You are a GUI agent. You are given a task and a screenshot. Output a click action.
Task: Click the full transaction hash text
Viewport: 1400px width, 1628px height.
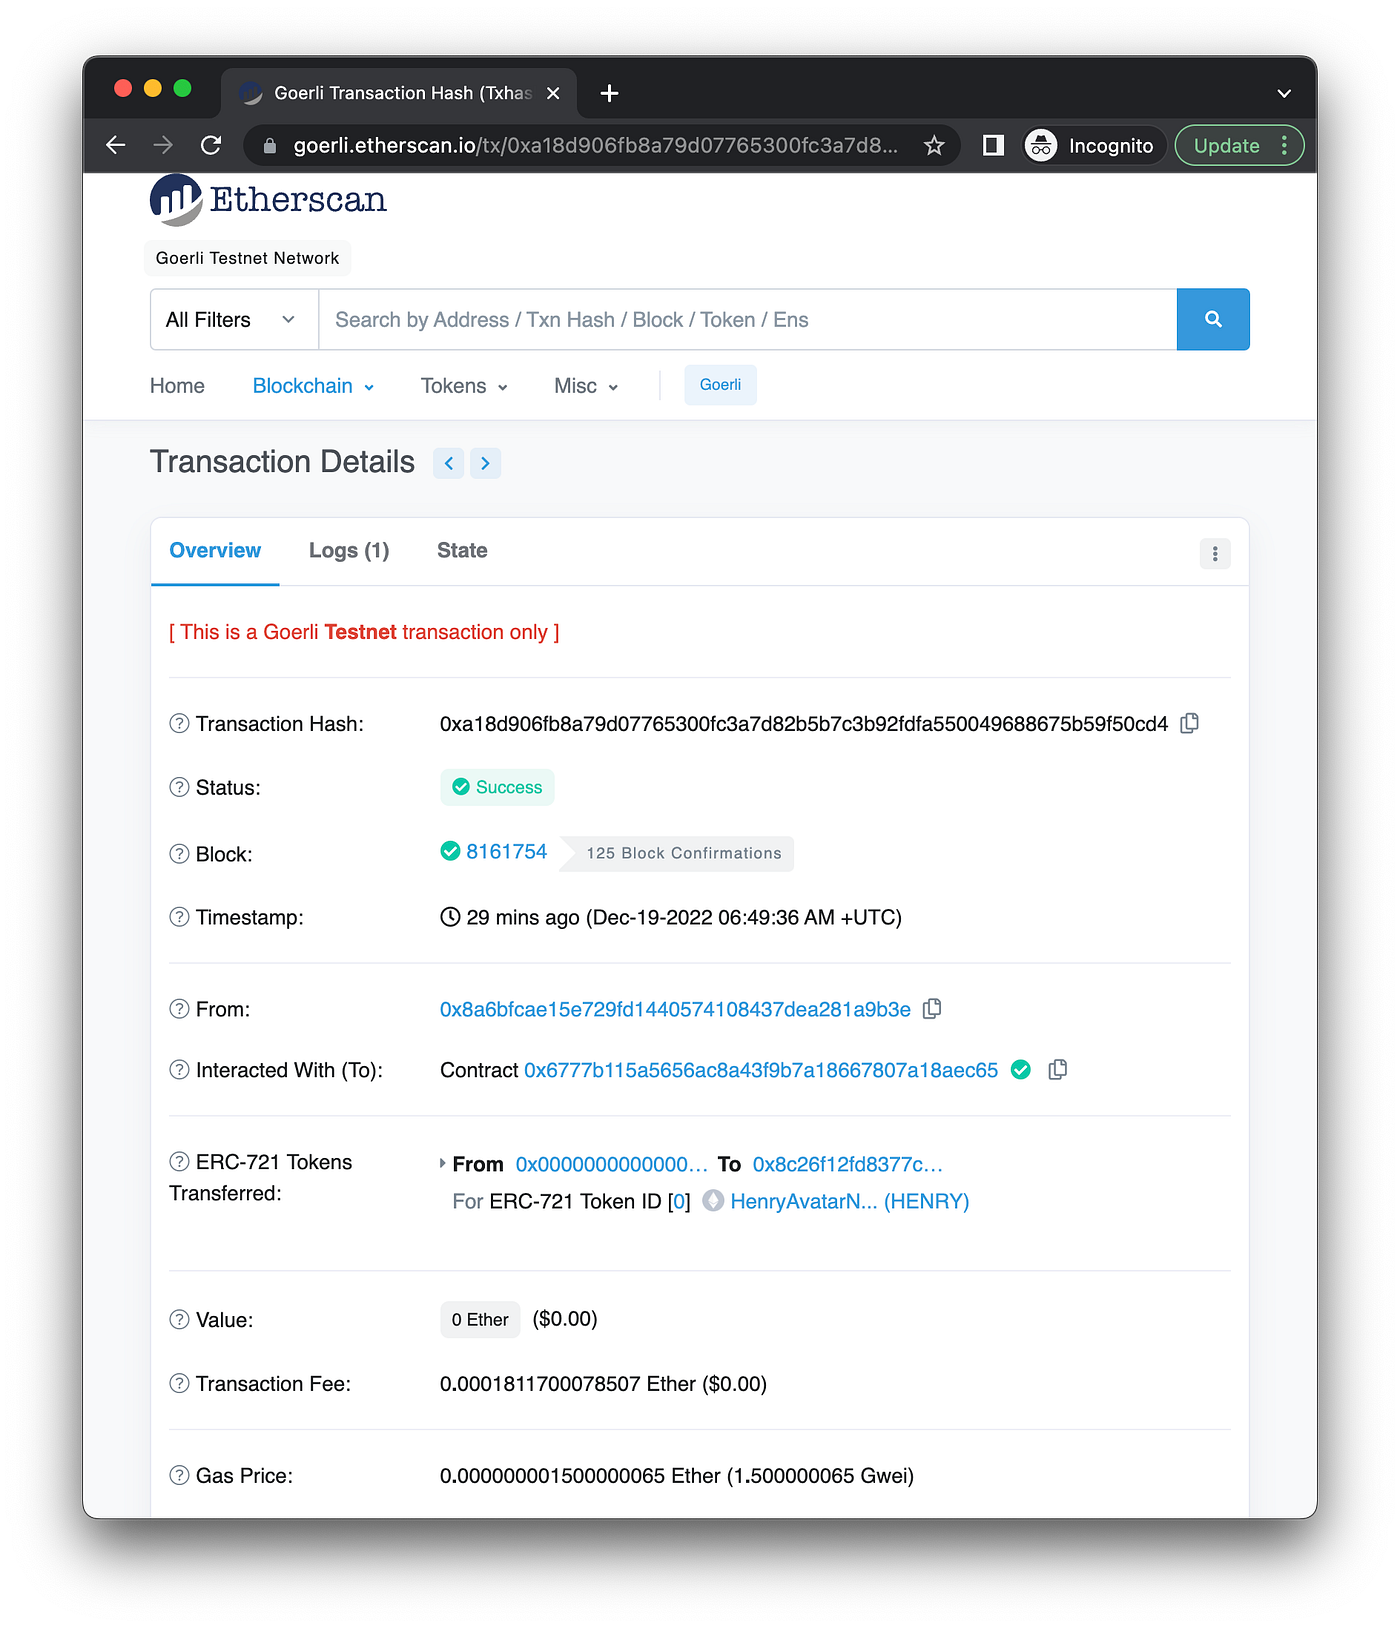click(x=804, y=724)
